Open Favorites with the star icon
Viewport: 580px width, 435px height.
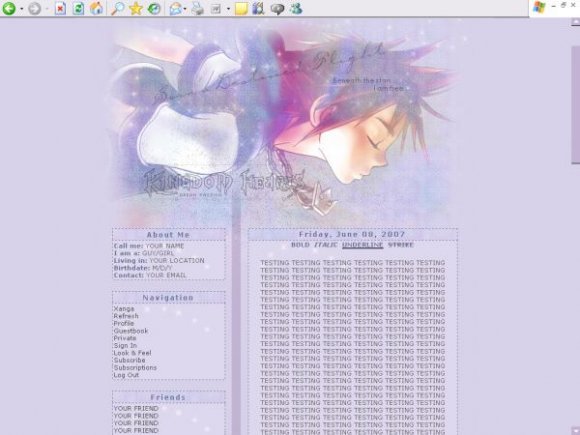click(x=136, y=8)
